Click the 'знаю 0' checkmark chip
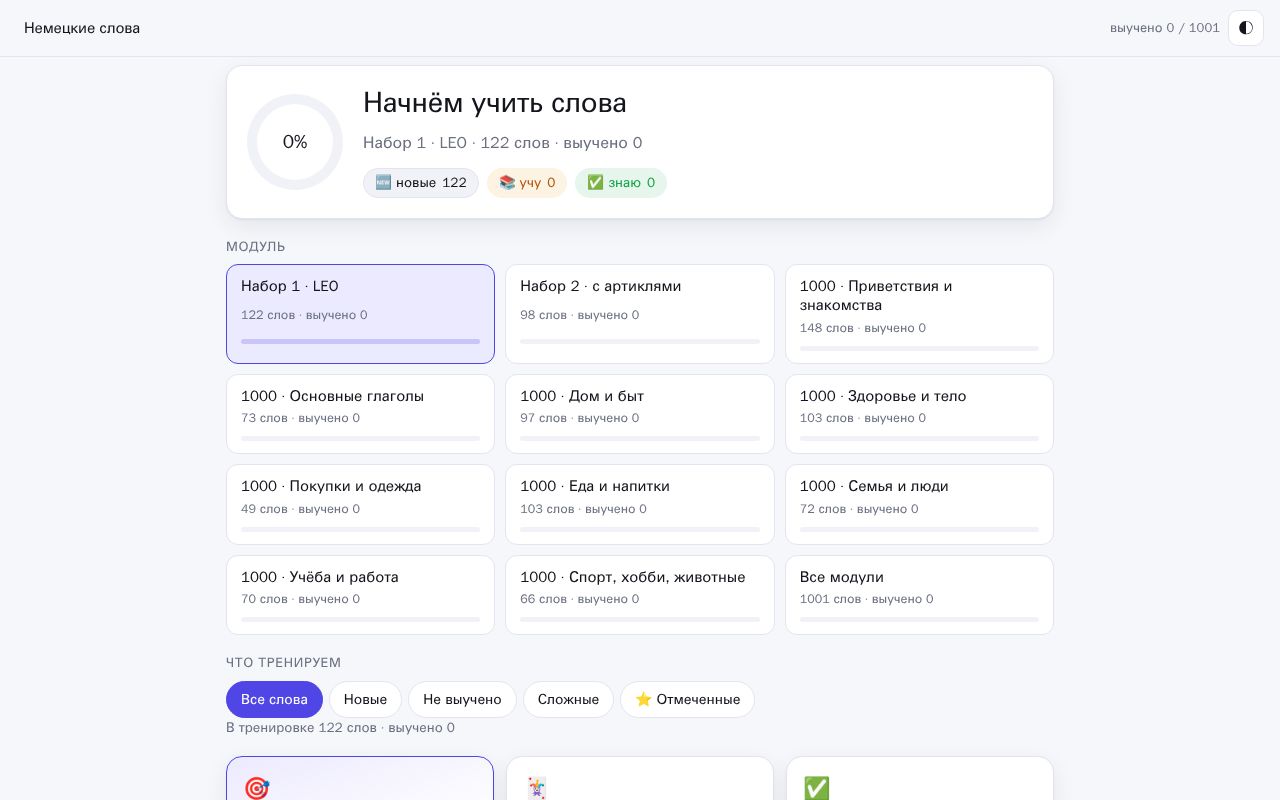 click(621, 183)
